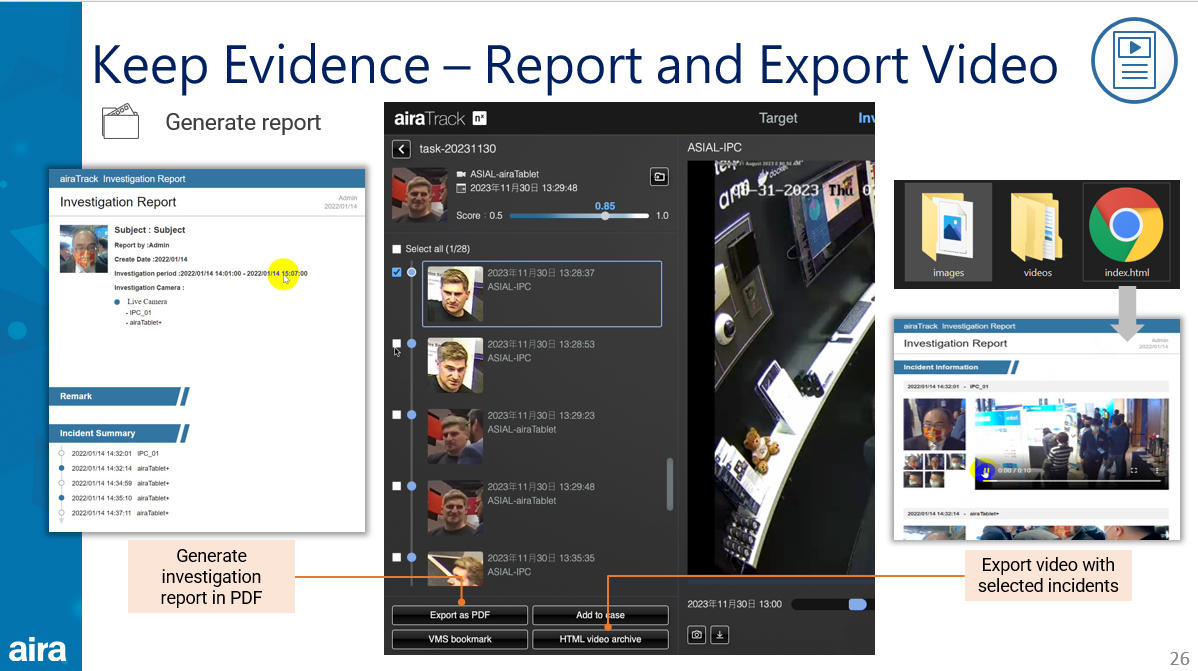Select the 13:28:53 face thumbnail
The image size is (1198, 671).
[x=455, y=365]
